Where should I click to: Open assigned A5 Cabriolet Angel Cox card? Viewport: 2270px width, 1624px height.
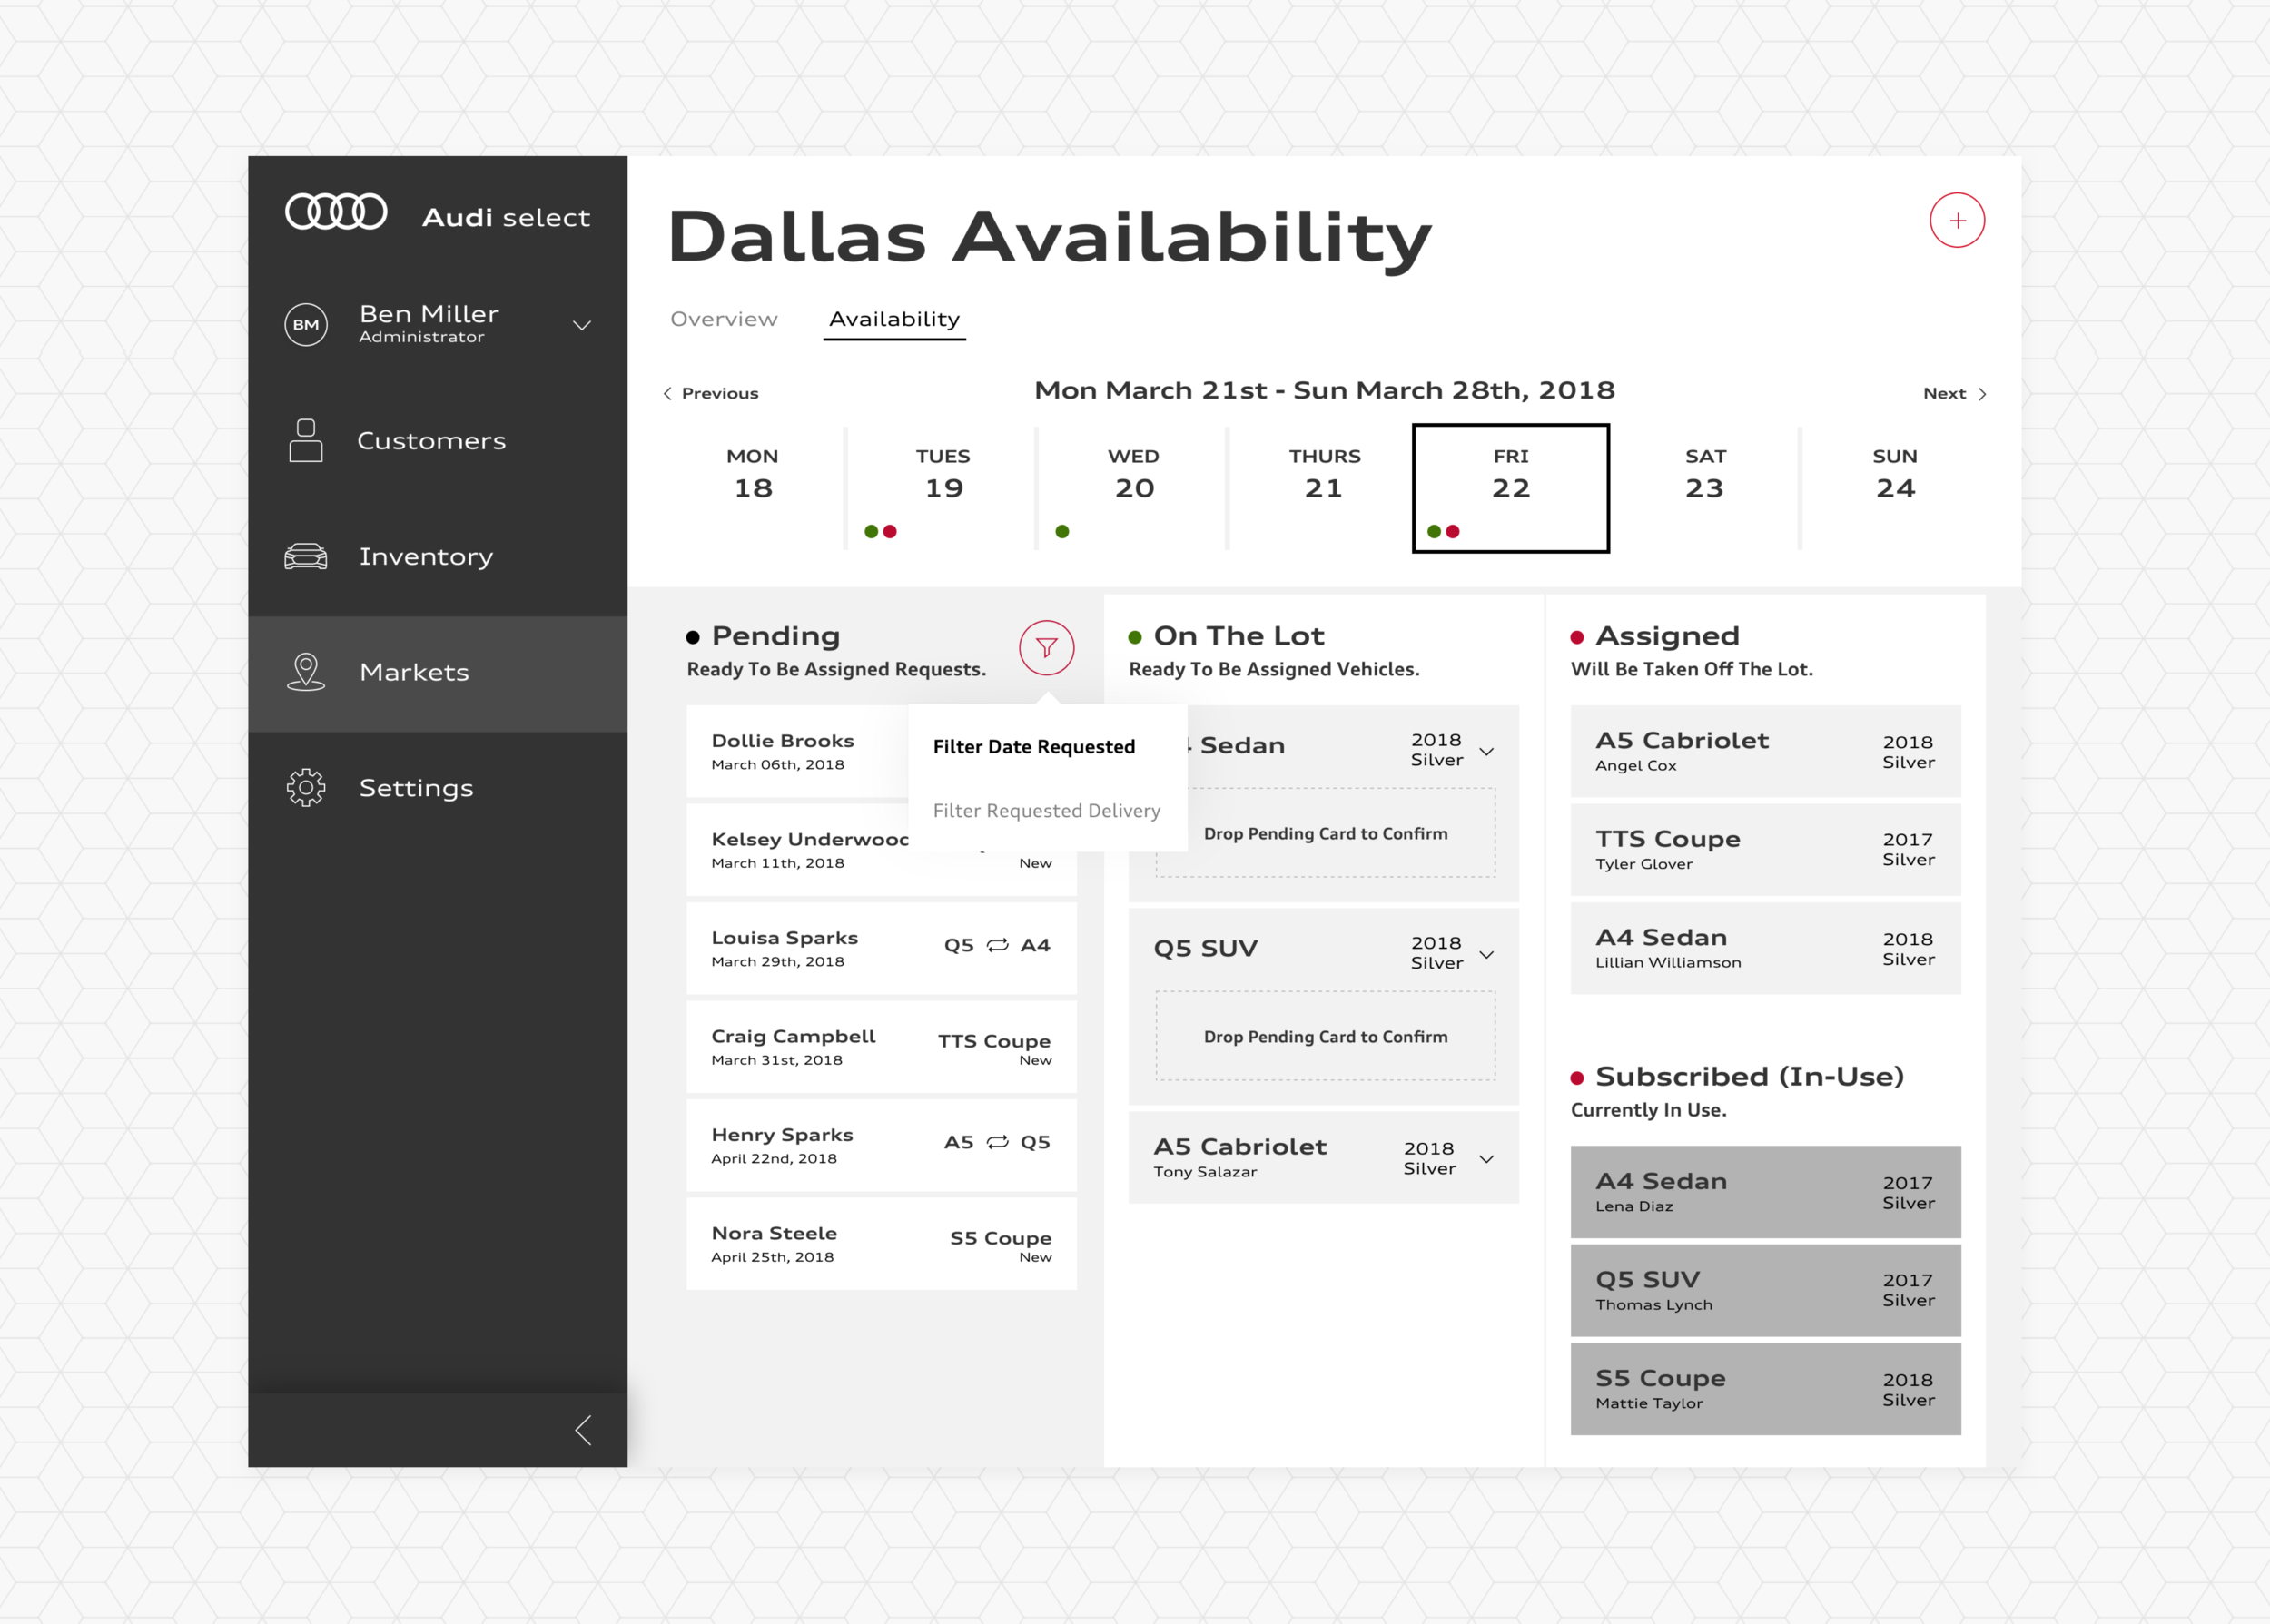(x=1766, y=752)
